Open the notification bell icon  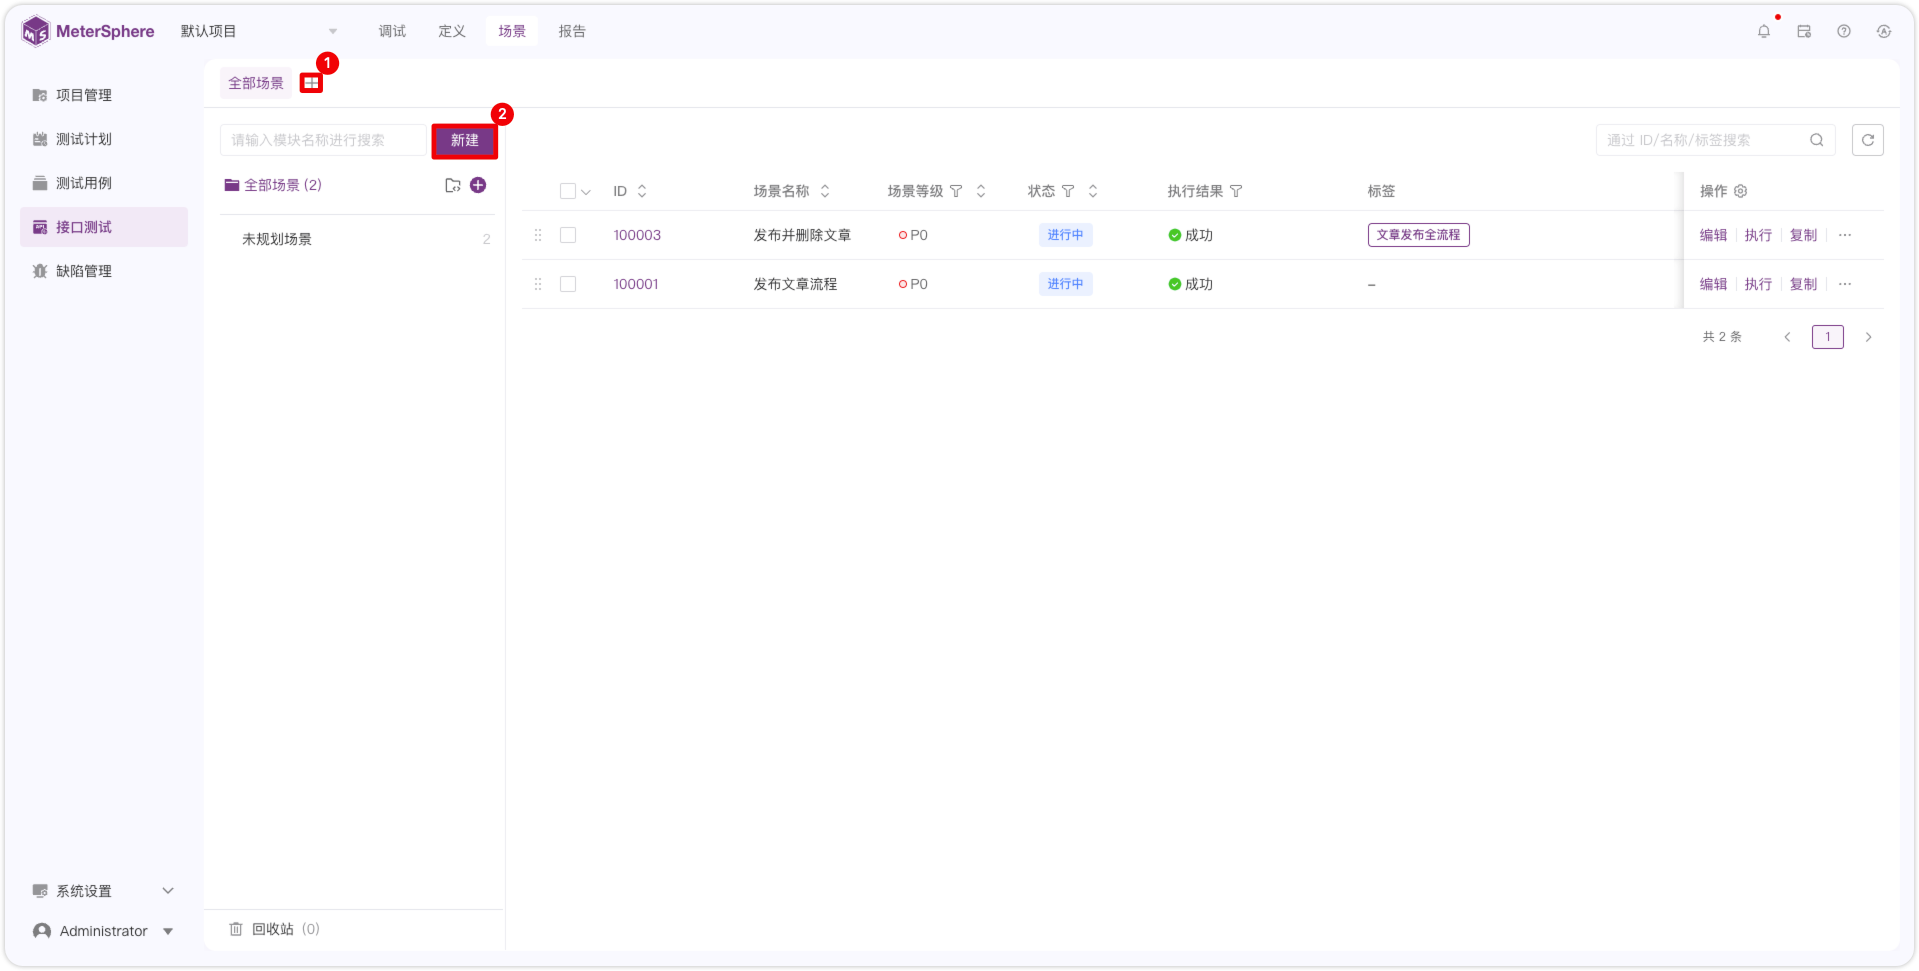click(x=1763, y=31)
